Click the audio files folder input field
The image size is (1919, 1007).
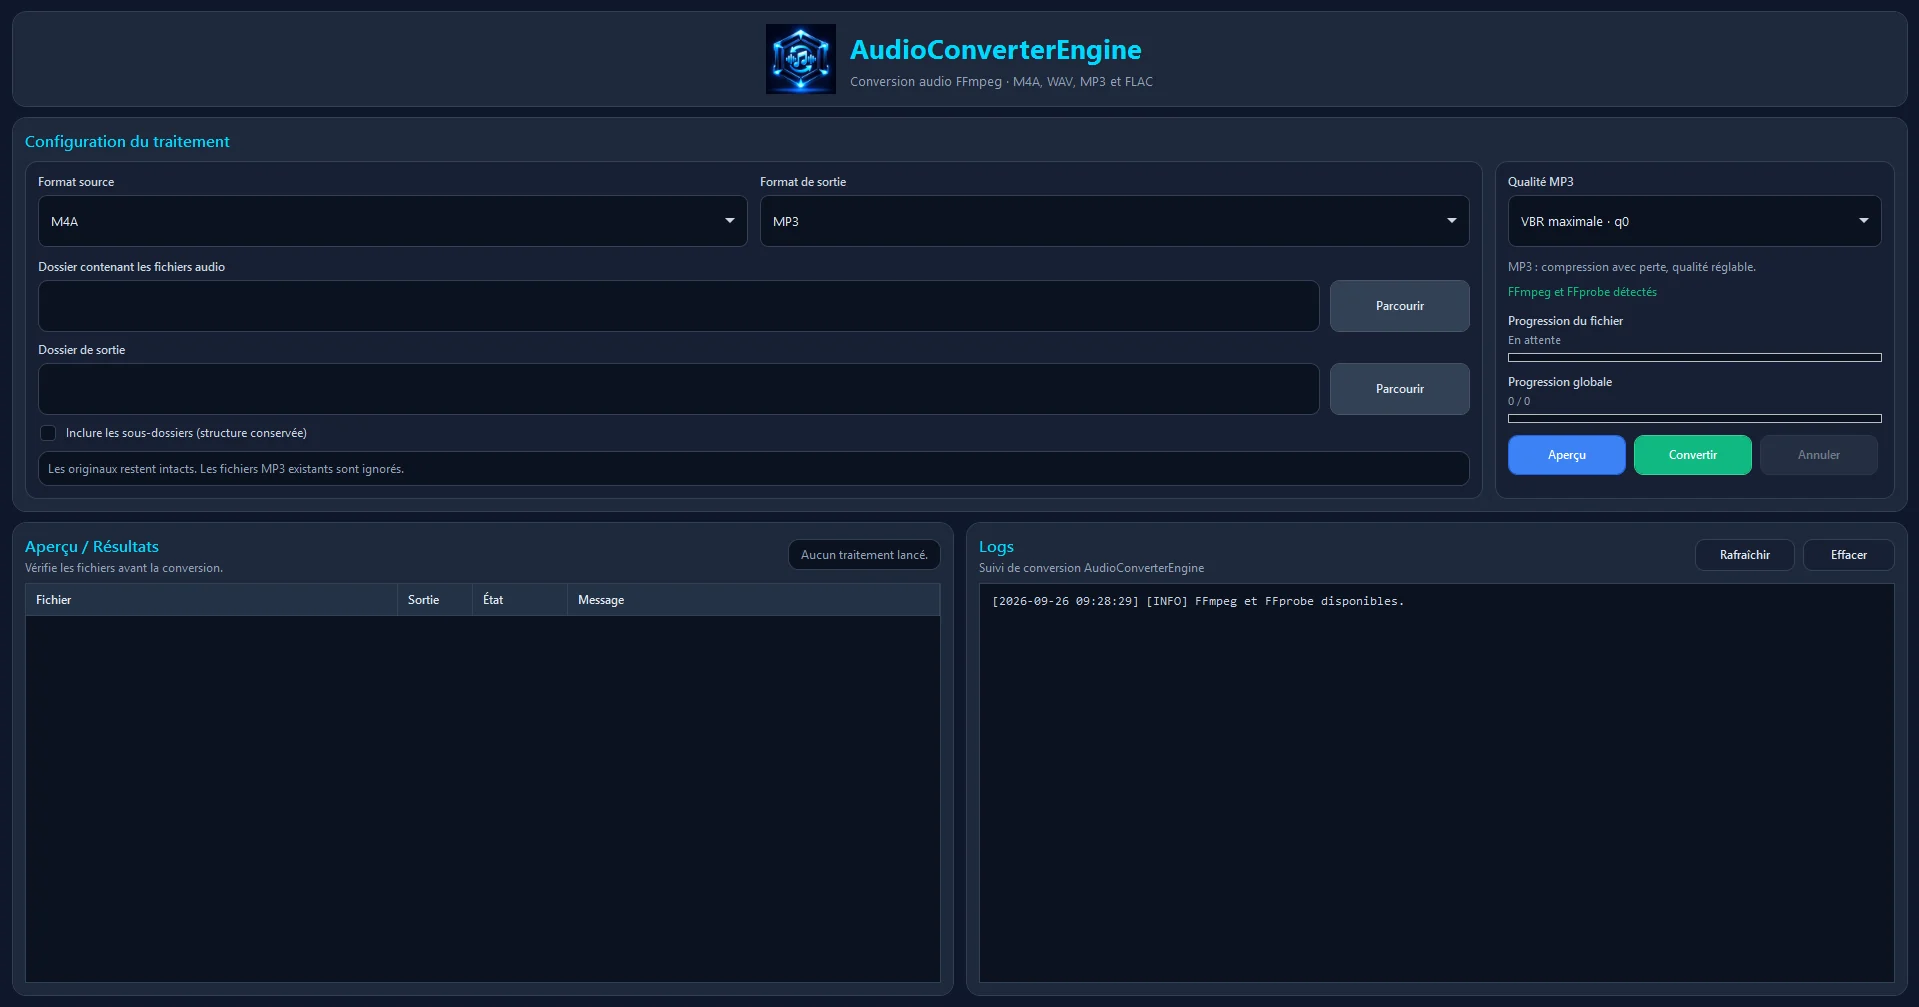pos(678,306)
